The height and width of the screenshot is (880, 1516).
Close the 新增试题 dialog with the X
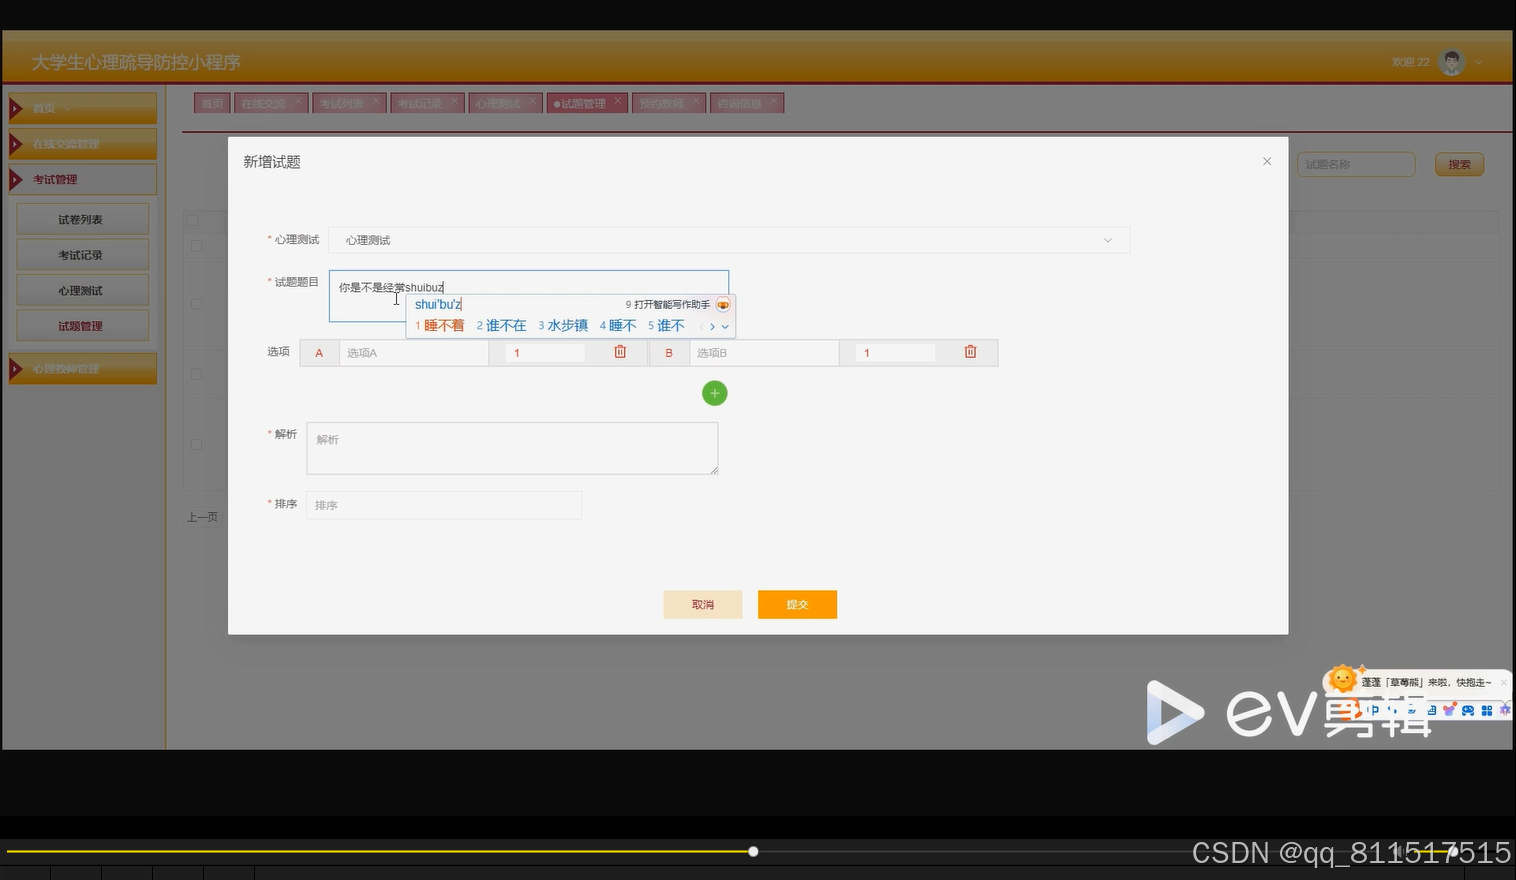click(x=1267, y=161)
